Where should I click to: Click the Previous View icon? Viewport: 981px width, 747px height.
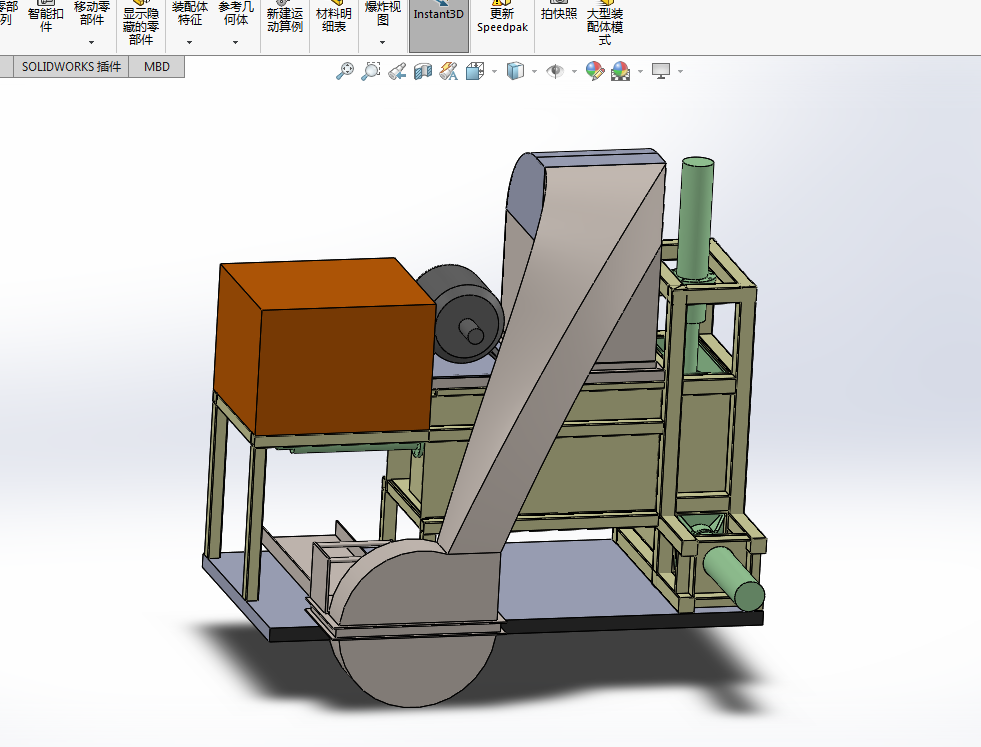(397, 71)
